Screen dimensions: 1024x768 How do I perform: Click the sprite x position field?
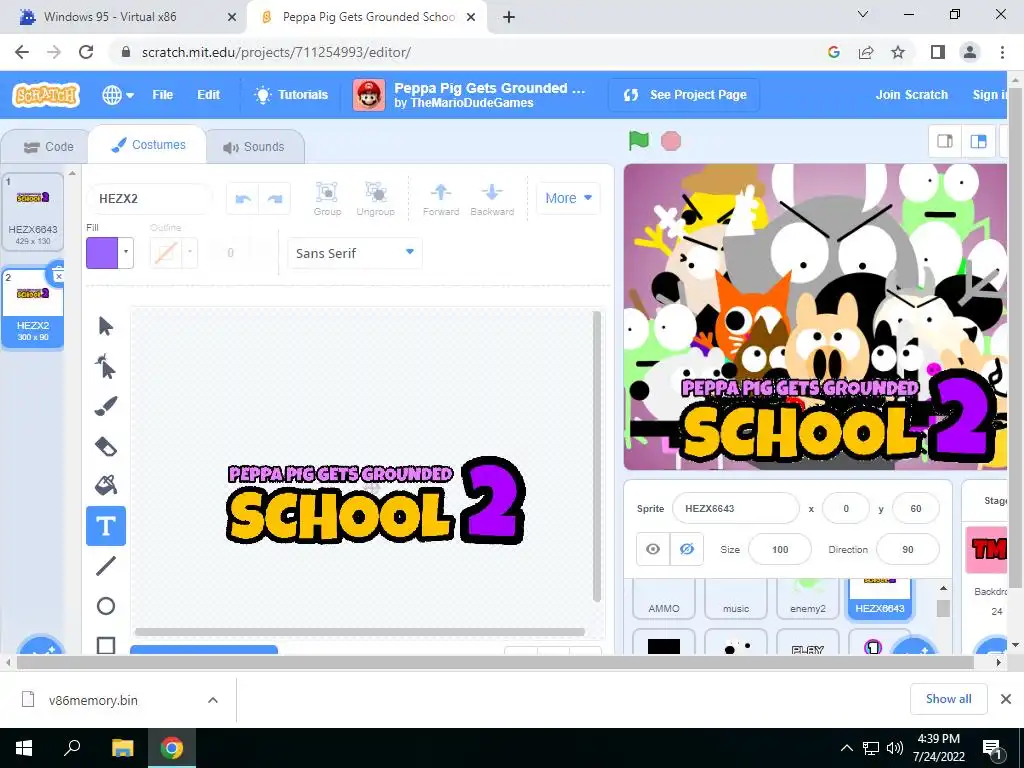(x=846, y=508)
